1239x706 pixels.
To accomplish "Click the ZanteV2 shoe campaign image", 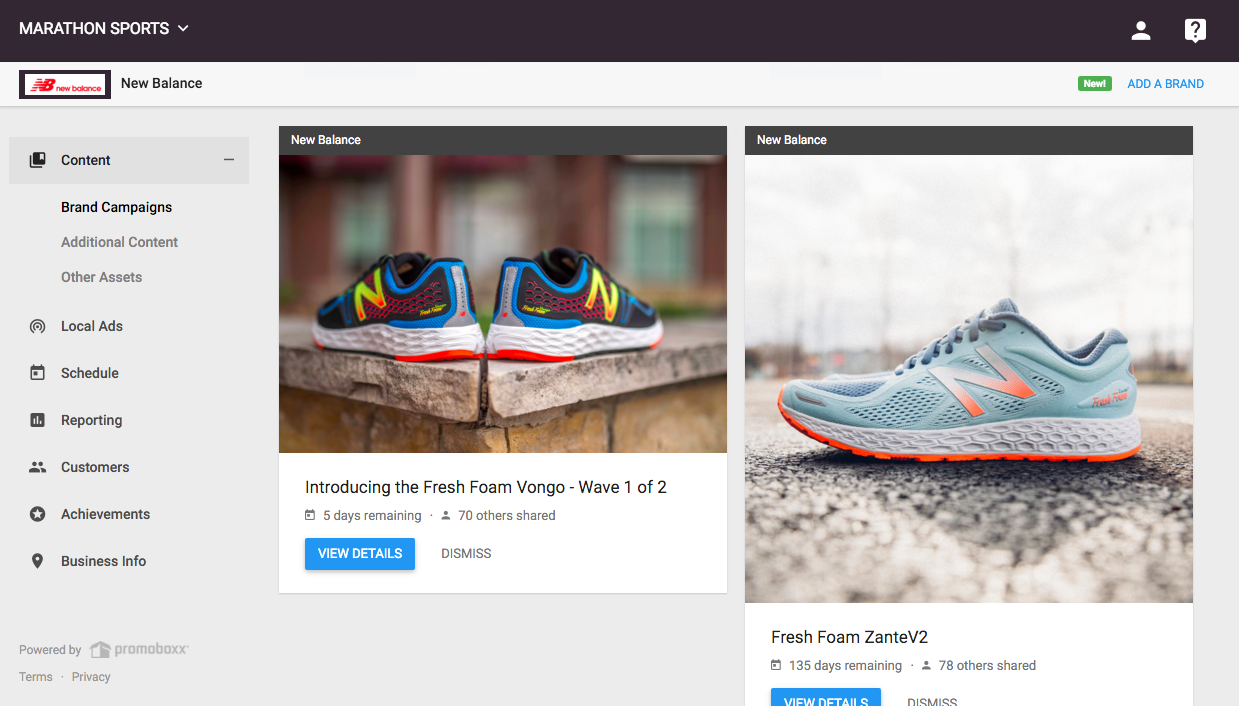I will 969,379.
